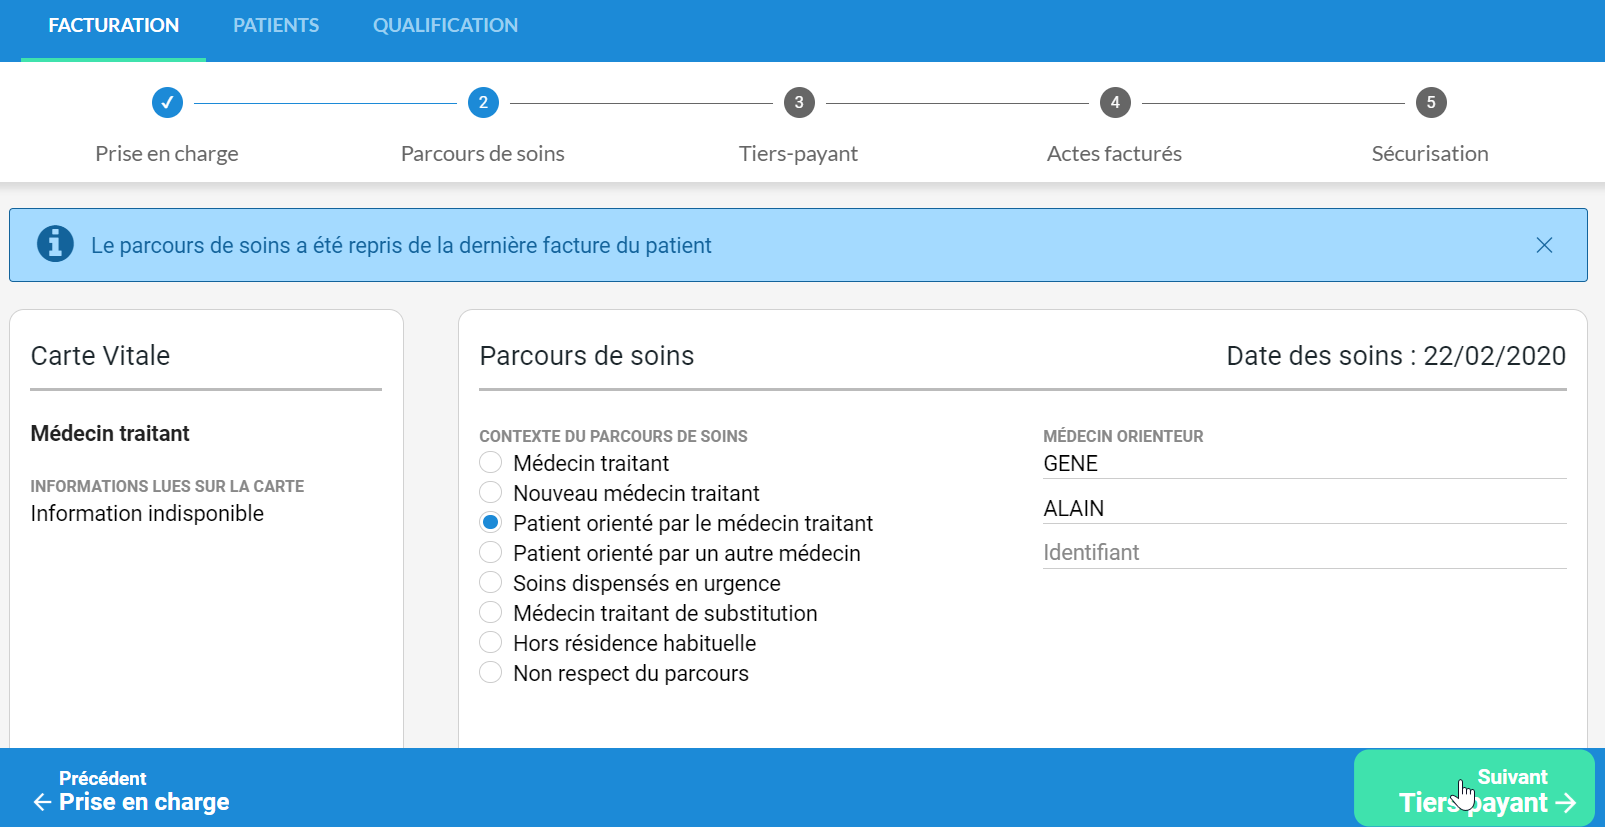This screenshot has height=827, width=1605.
Task: Select the Médecin traitant radio option
Action: (491, 462)
